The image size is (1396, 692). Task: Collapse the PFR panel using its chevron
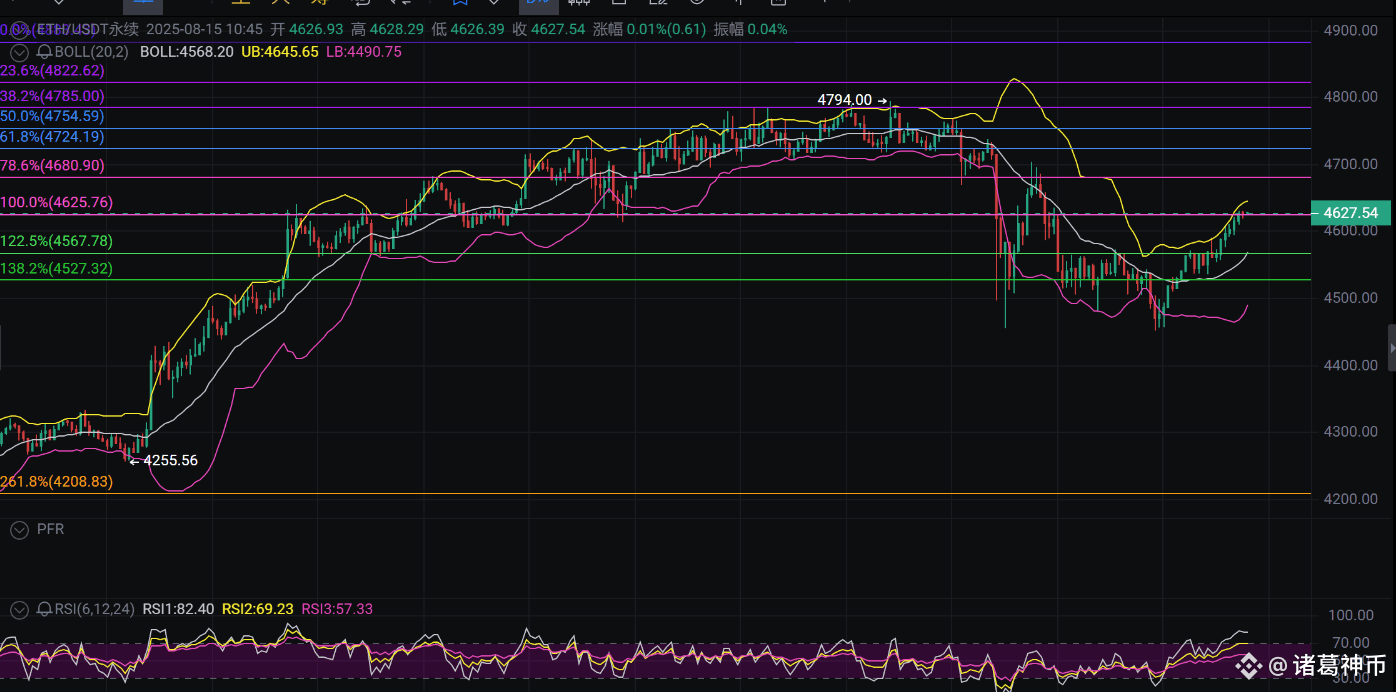click(19, 530)
